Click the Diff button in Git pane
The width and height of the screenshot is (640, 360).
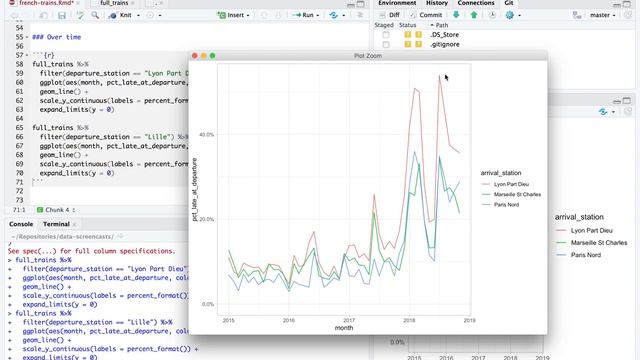pos(389,15)
